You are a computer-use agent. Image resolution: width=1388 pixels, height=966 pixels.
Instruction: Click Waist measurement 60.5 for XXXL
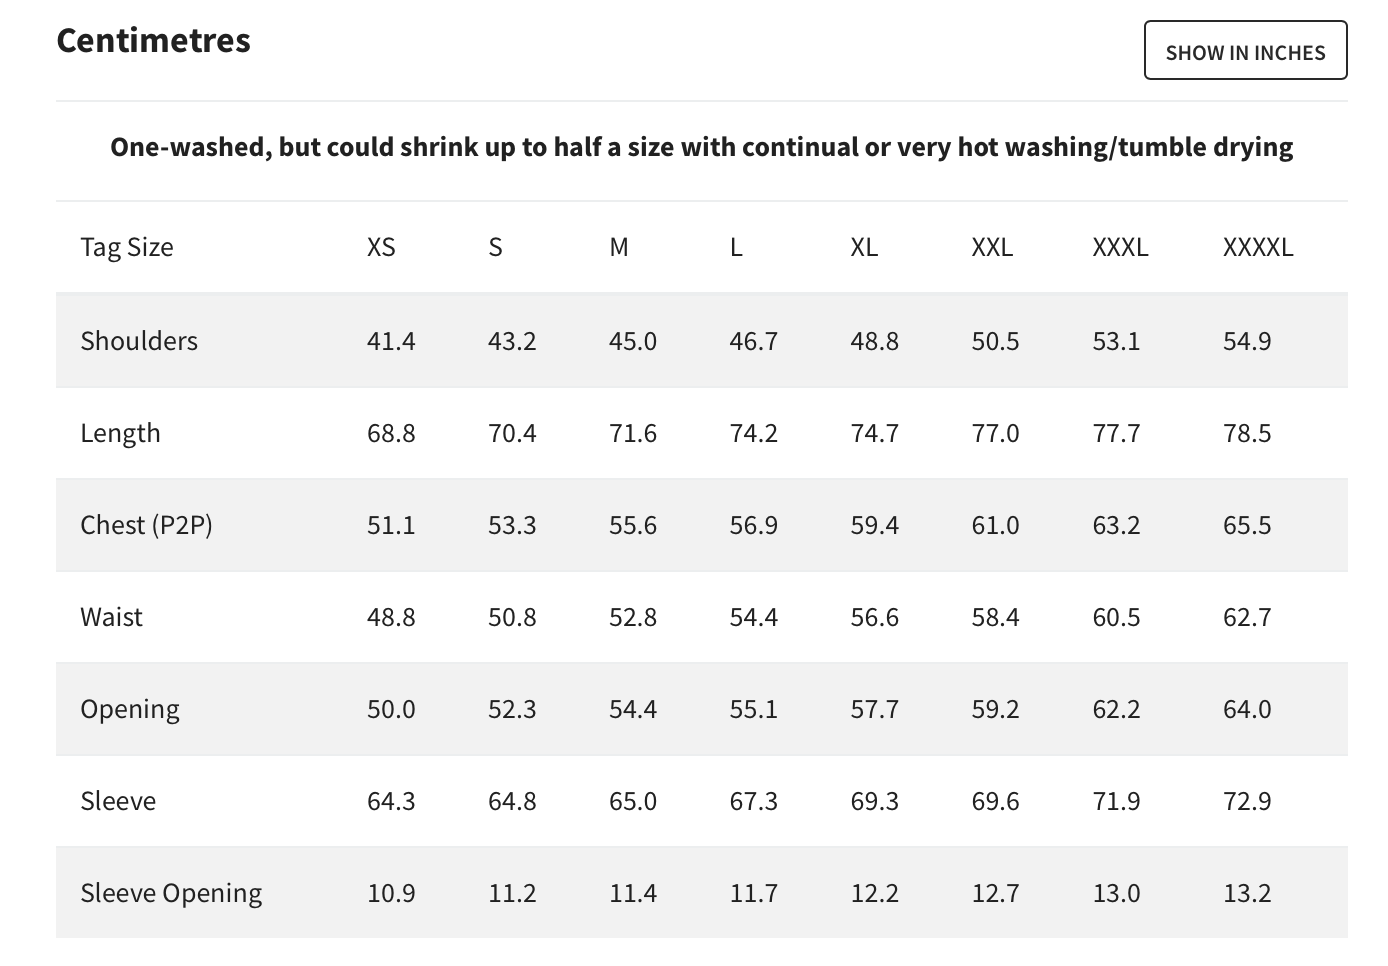1116,617
